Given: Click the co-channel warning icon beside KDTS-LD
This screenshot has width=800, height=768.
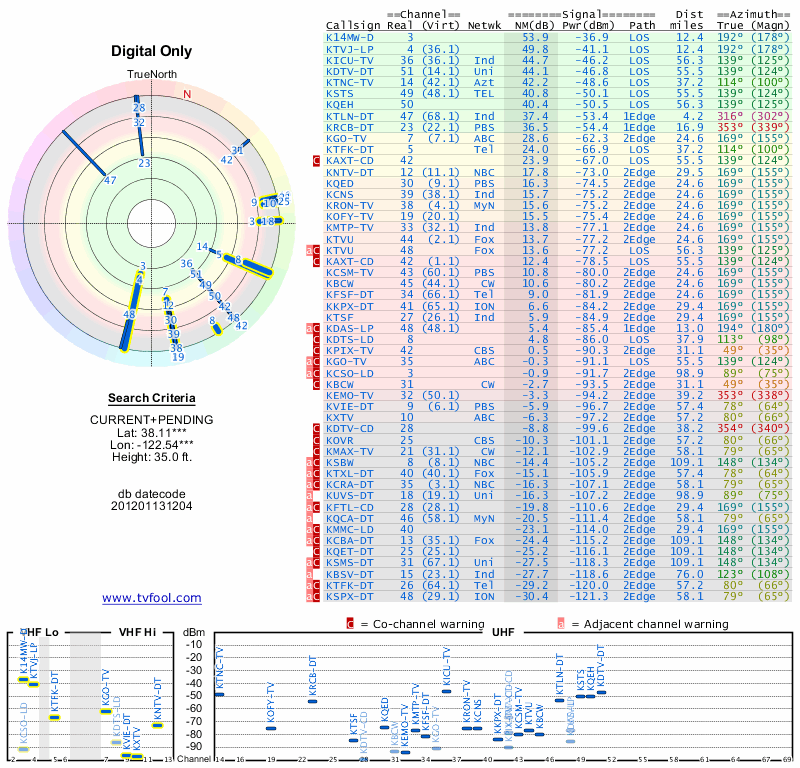Looking at the screenshot, I should point(316,340).
